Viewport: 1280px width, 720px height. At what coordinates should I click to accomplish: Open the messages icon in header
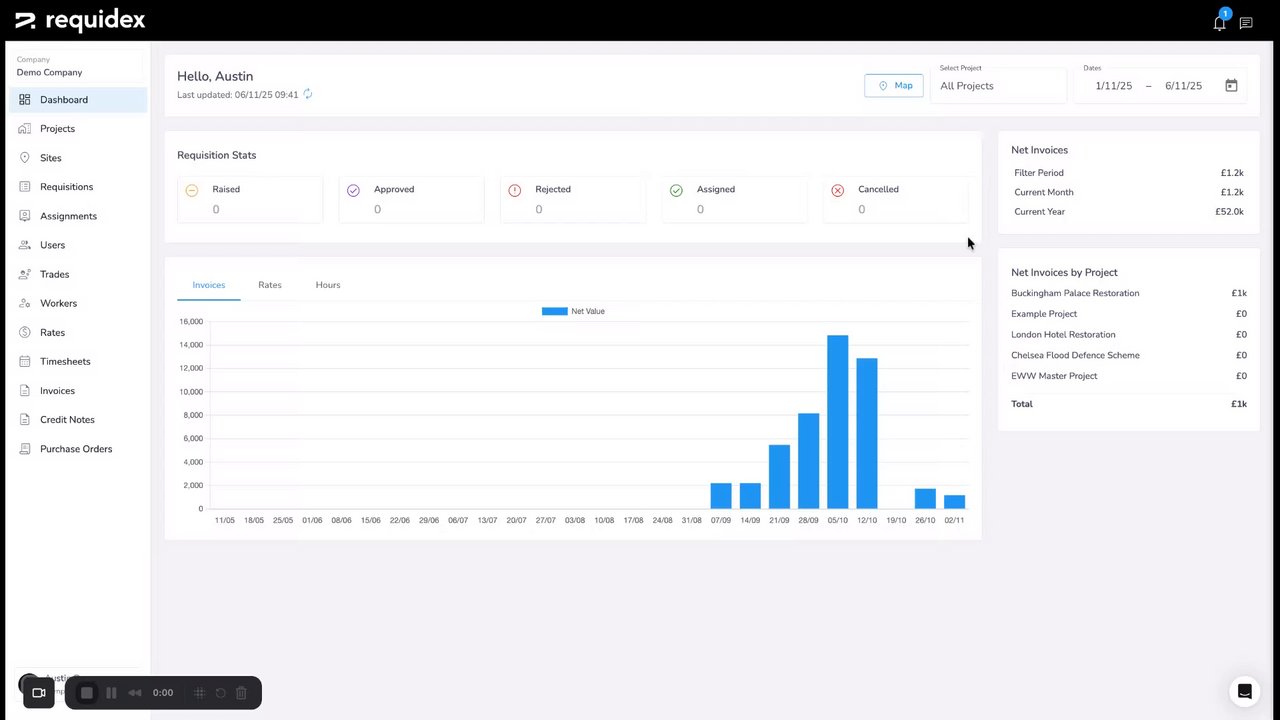tap(1246, 23)
